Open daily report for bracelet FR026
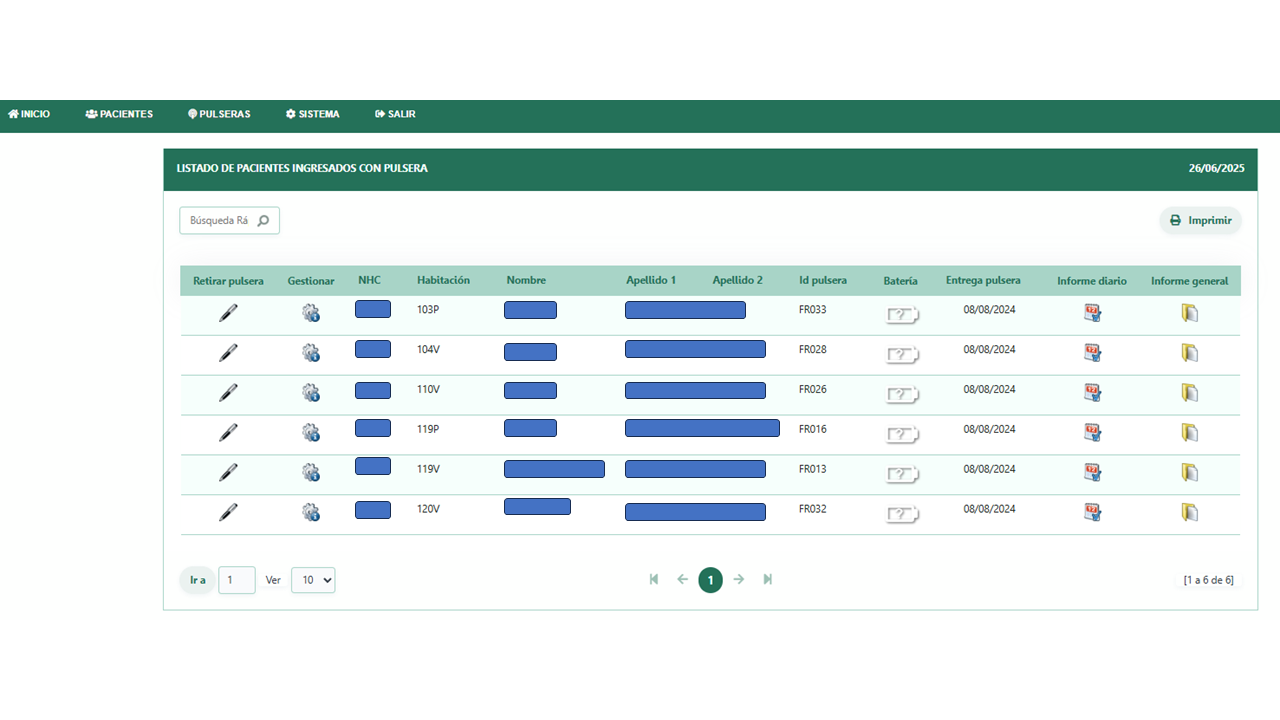This screenshot has width=1280, height=720. coord(1092,393)
